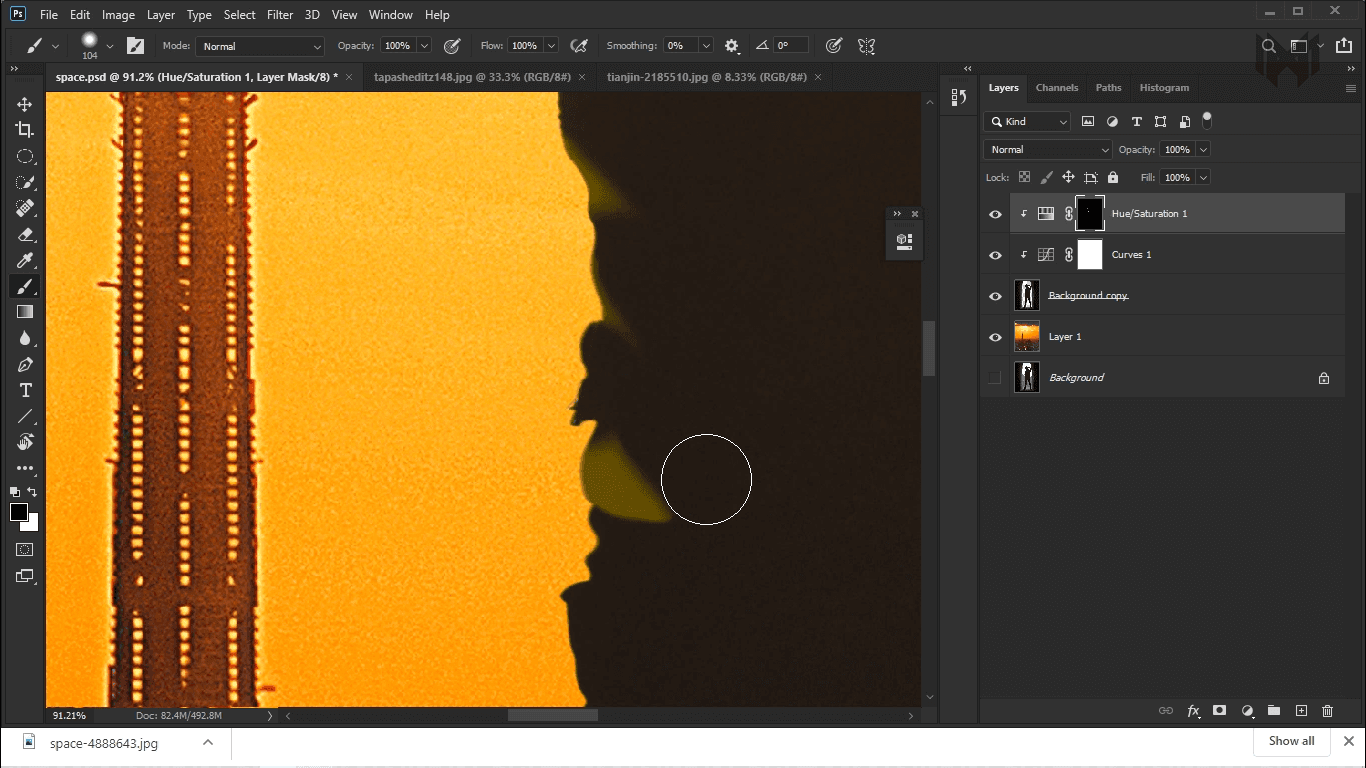Image resolution: width=1366 pixels, height=768 pixels.
Task: Open brush Opacity dropdown arrow
Action: click(x=425, y=46)
